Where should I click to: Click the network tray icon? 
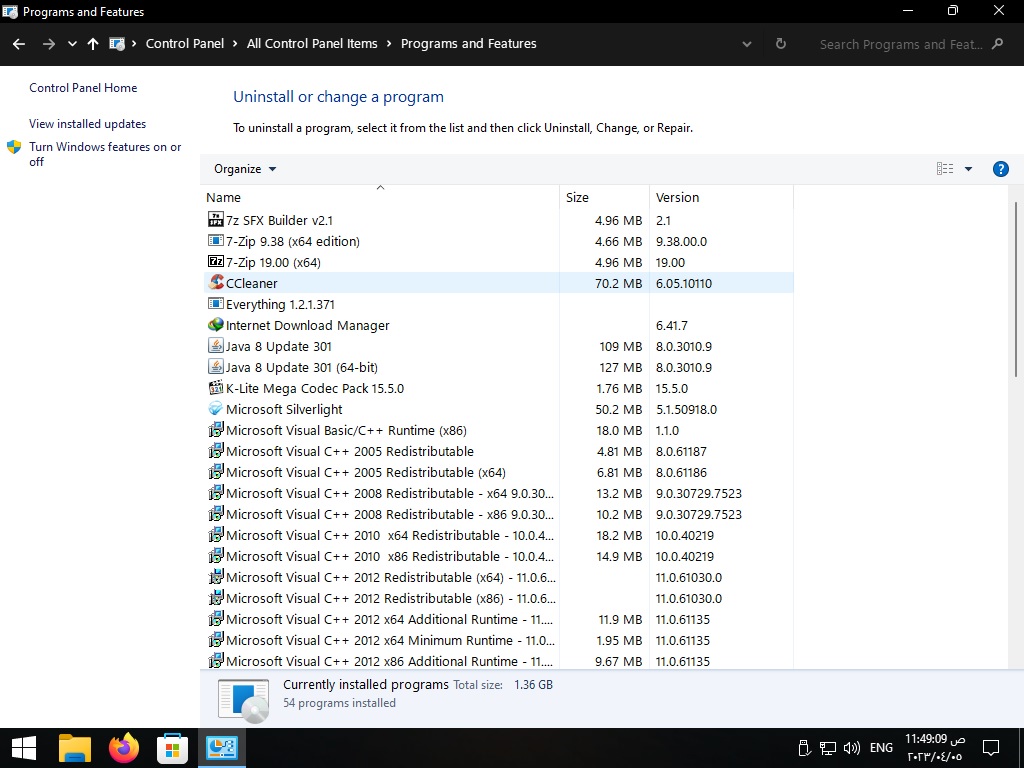tap(828, 748)
